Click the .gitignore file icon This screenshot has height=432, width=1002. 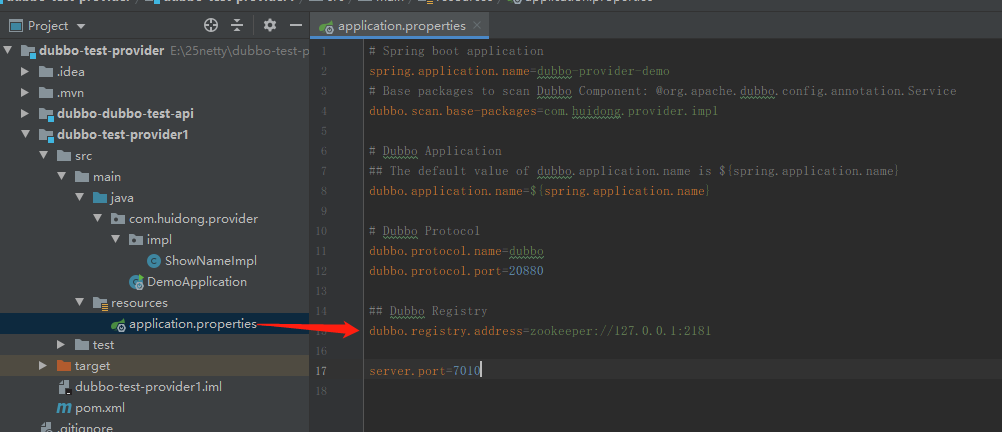45,427
